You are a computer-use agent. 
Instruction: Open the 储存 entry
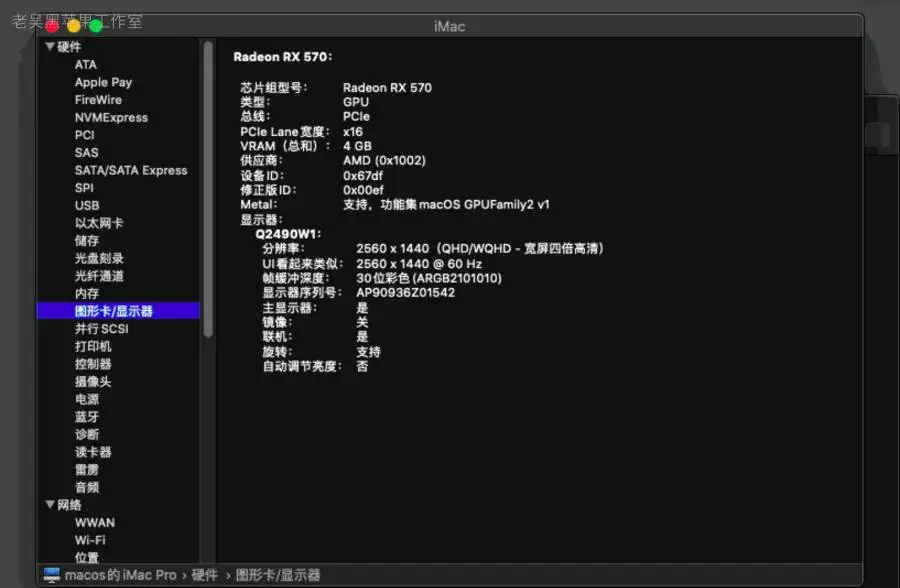pyautogui.click(x=87, y=241)
